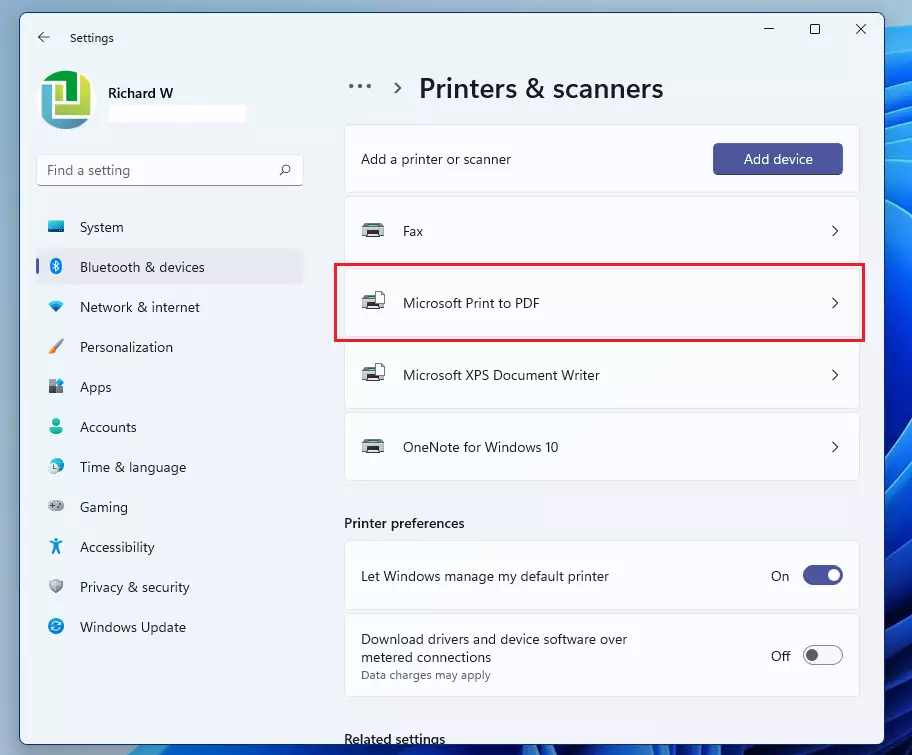Select the Microsoft Print to PDF printer name
The height and width of the screenshot is (755, 912).
coord(471,303)
